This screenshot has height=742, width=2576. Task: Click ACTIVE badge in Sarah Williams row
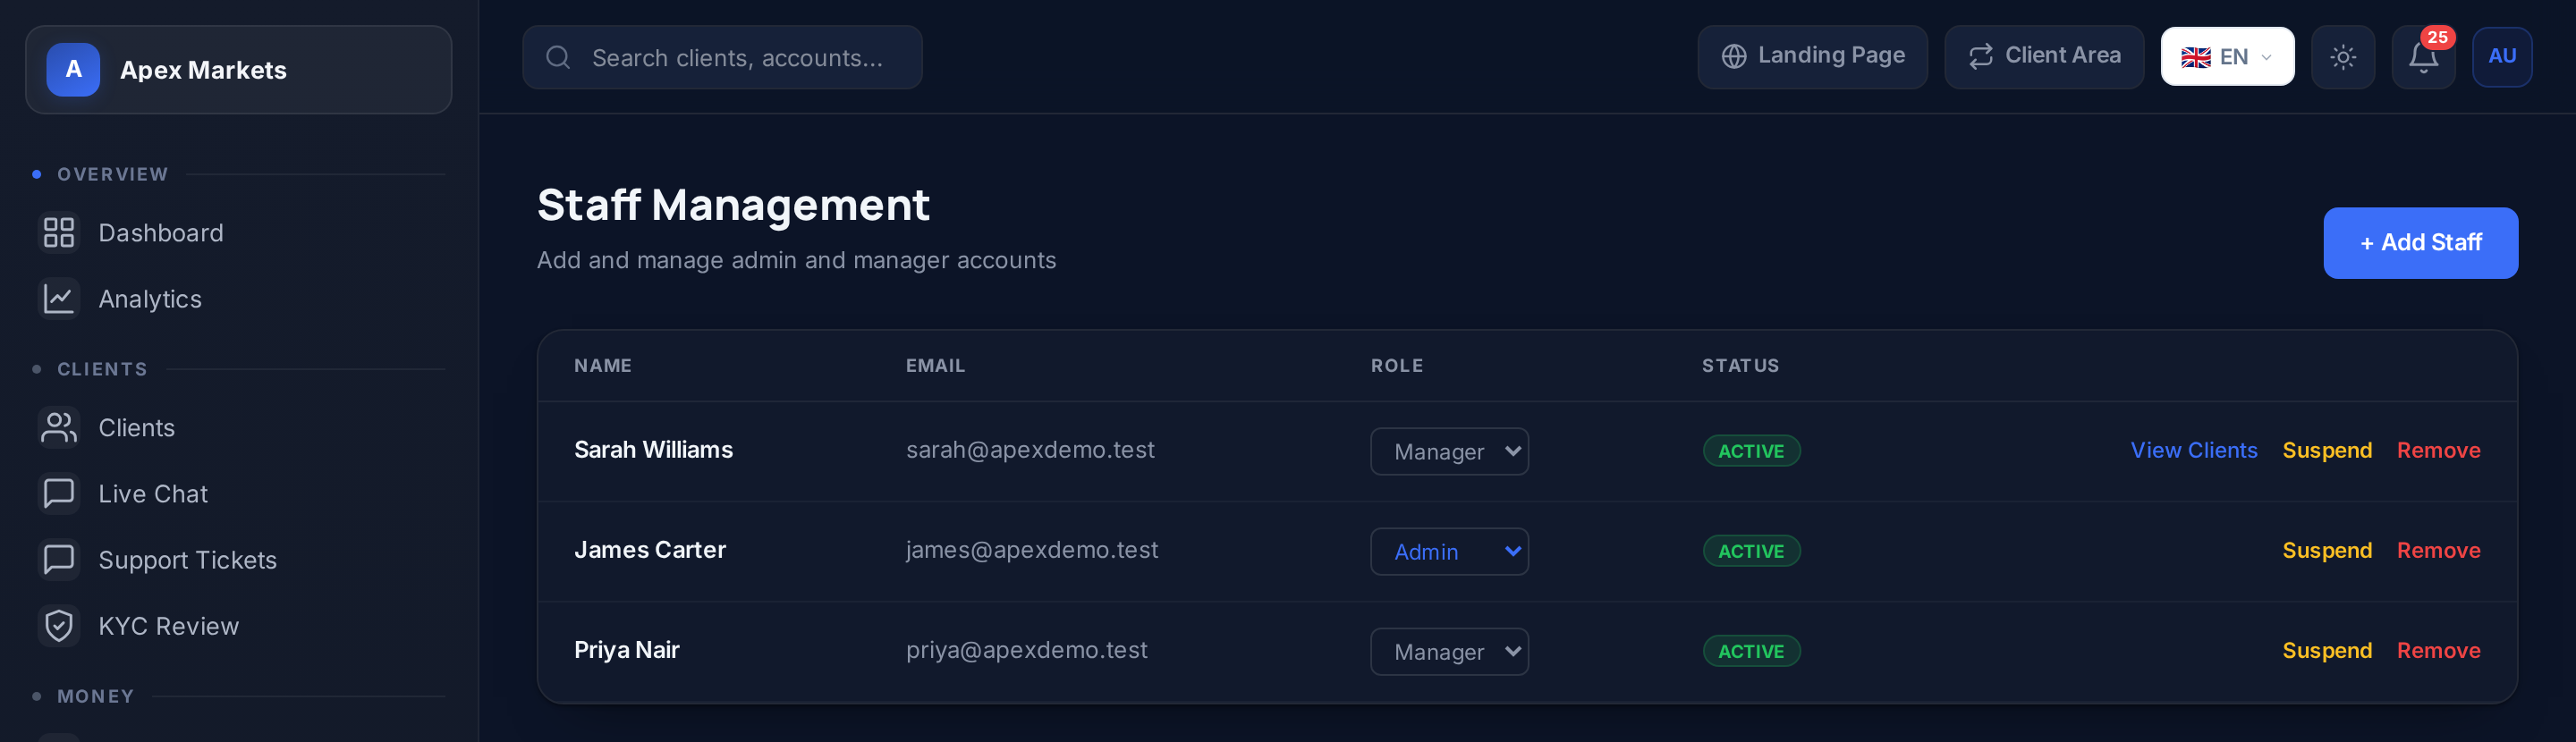coord(1751,451)
